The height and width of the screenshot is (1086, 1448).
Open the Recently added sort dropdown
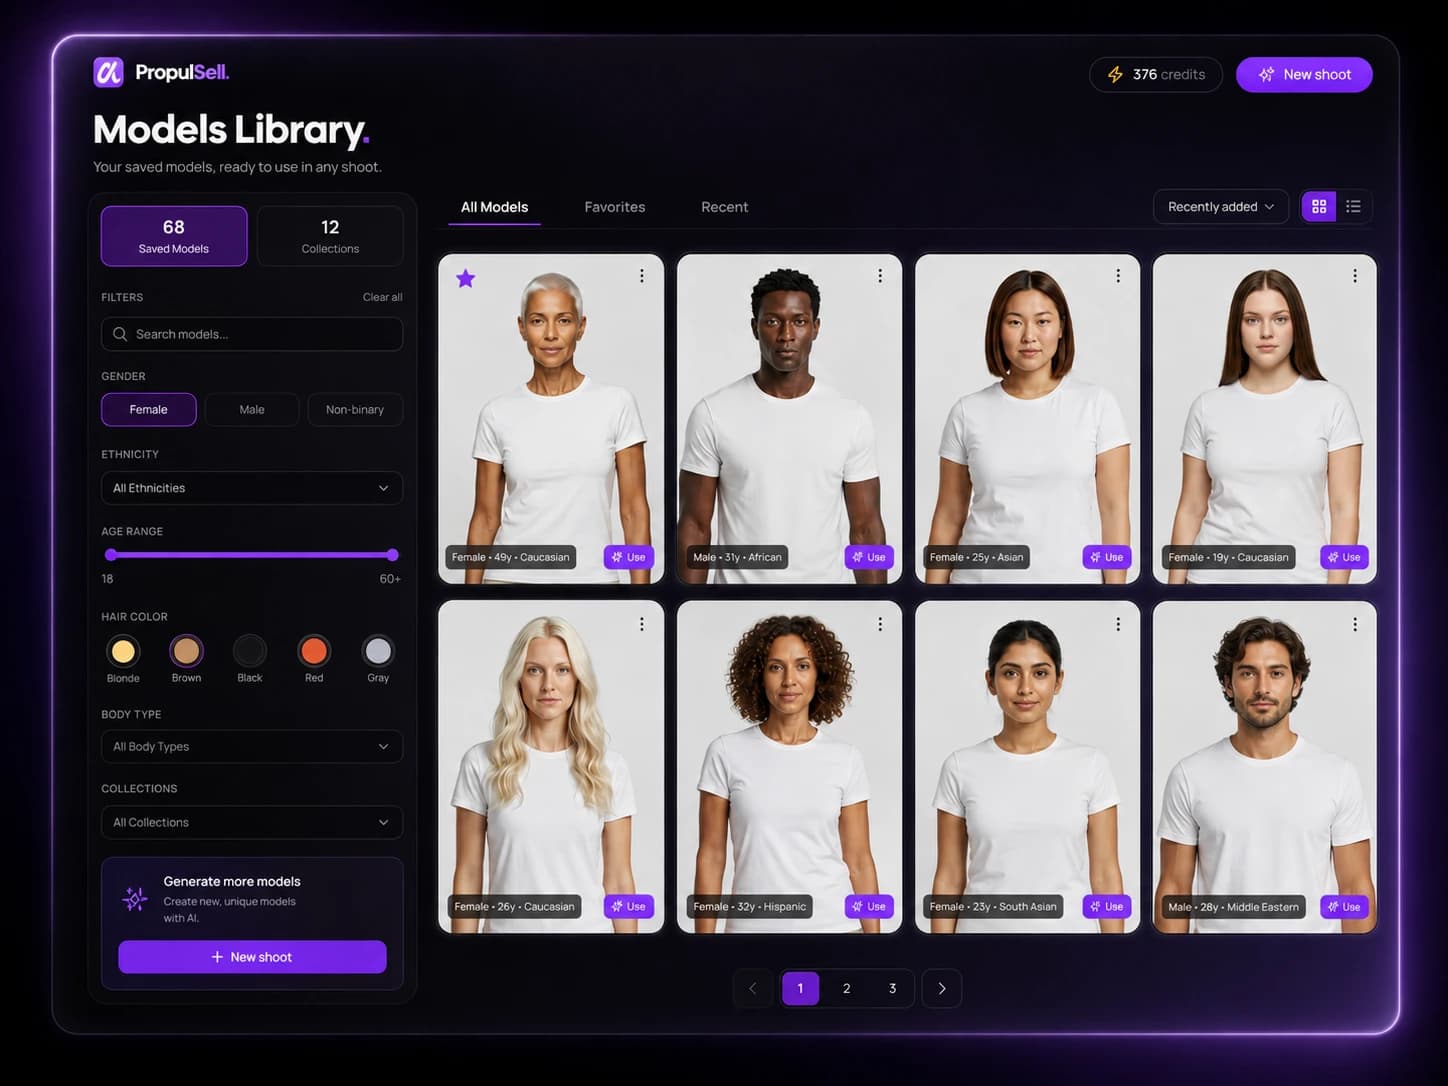pos(1221,206)
